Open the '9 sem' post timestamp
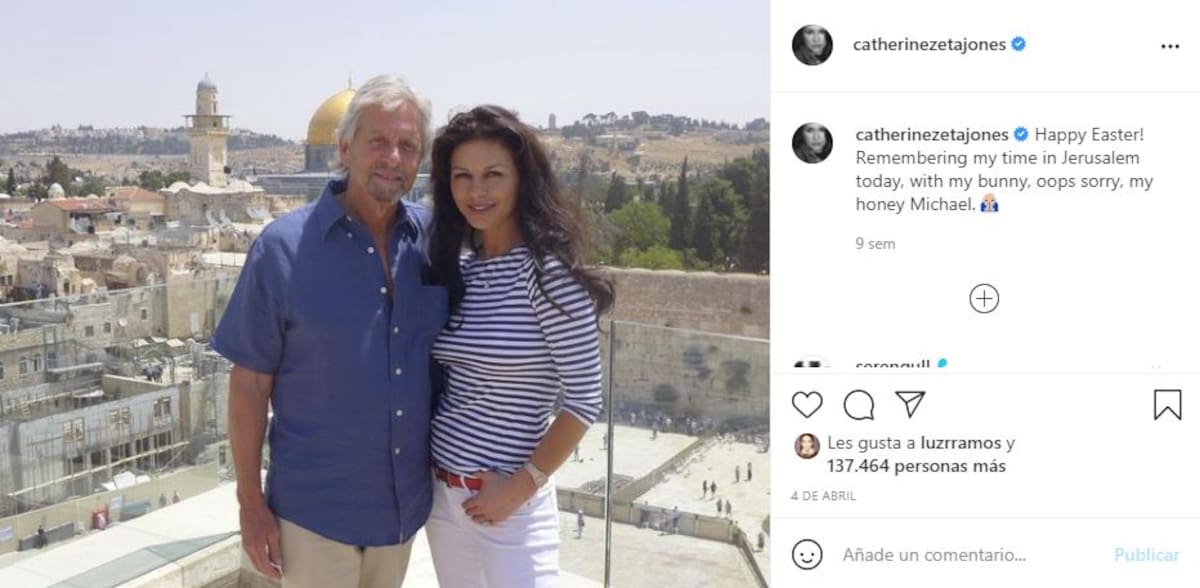1200x588 pixels. pos(876,243)
